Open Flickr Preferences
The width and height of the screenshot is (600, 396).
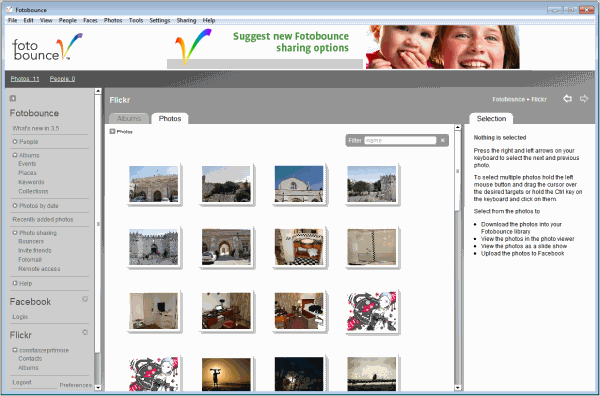point(75,385)
